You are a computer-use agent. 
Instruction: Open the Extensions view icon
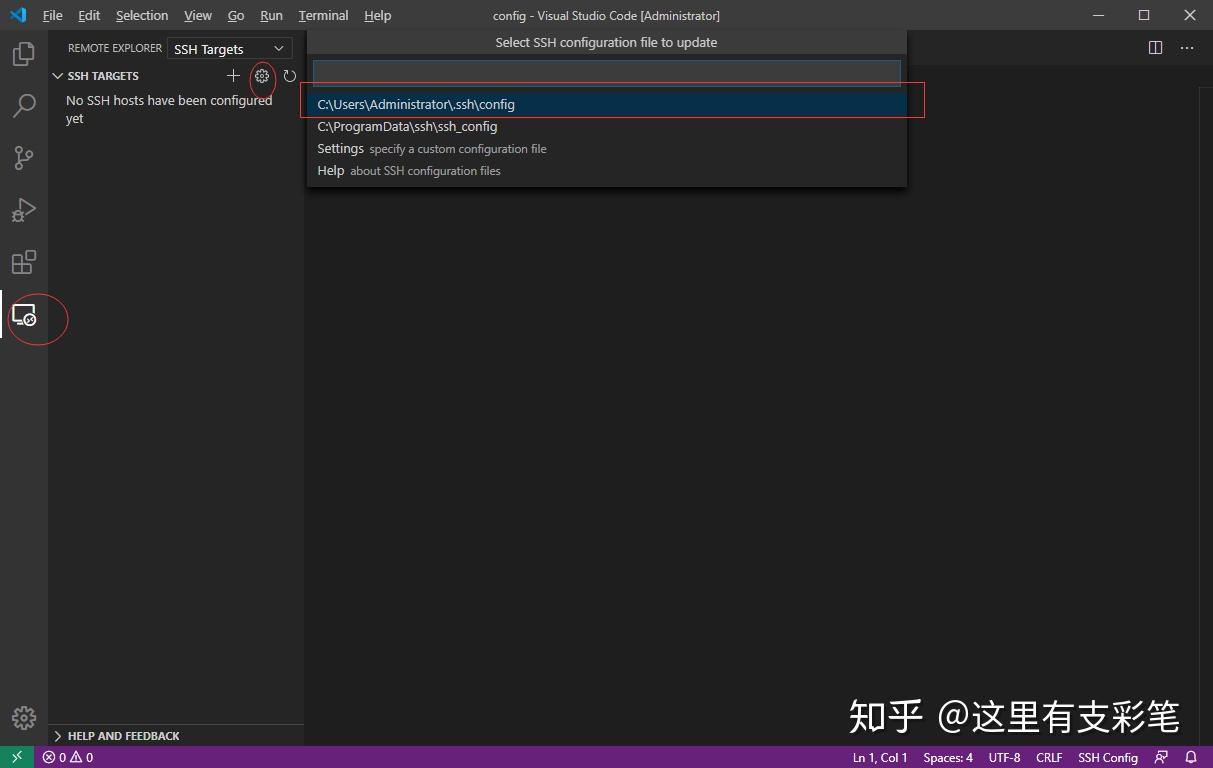[x=23, y=262]
